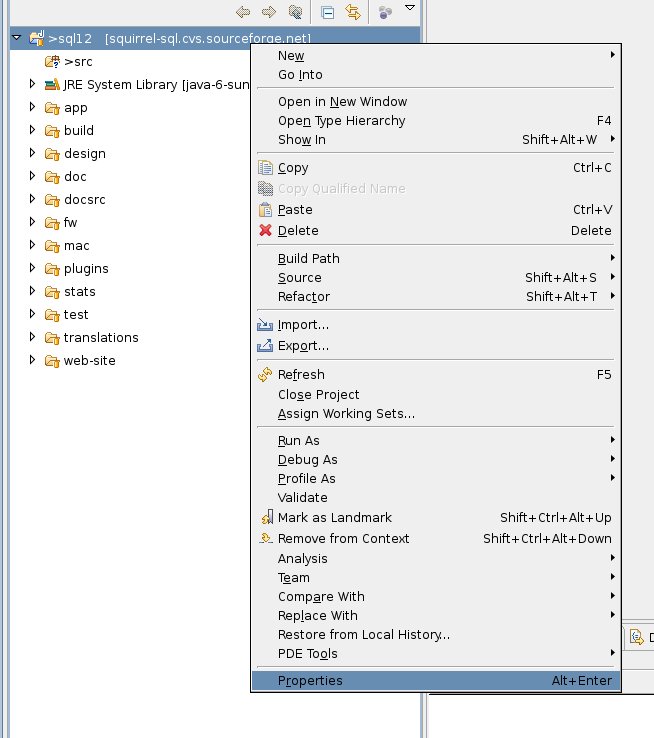This screenshot has height=738, width=654.
Task: Click the Collapse All toolbar icon
Action: point(327,12)
